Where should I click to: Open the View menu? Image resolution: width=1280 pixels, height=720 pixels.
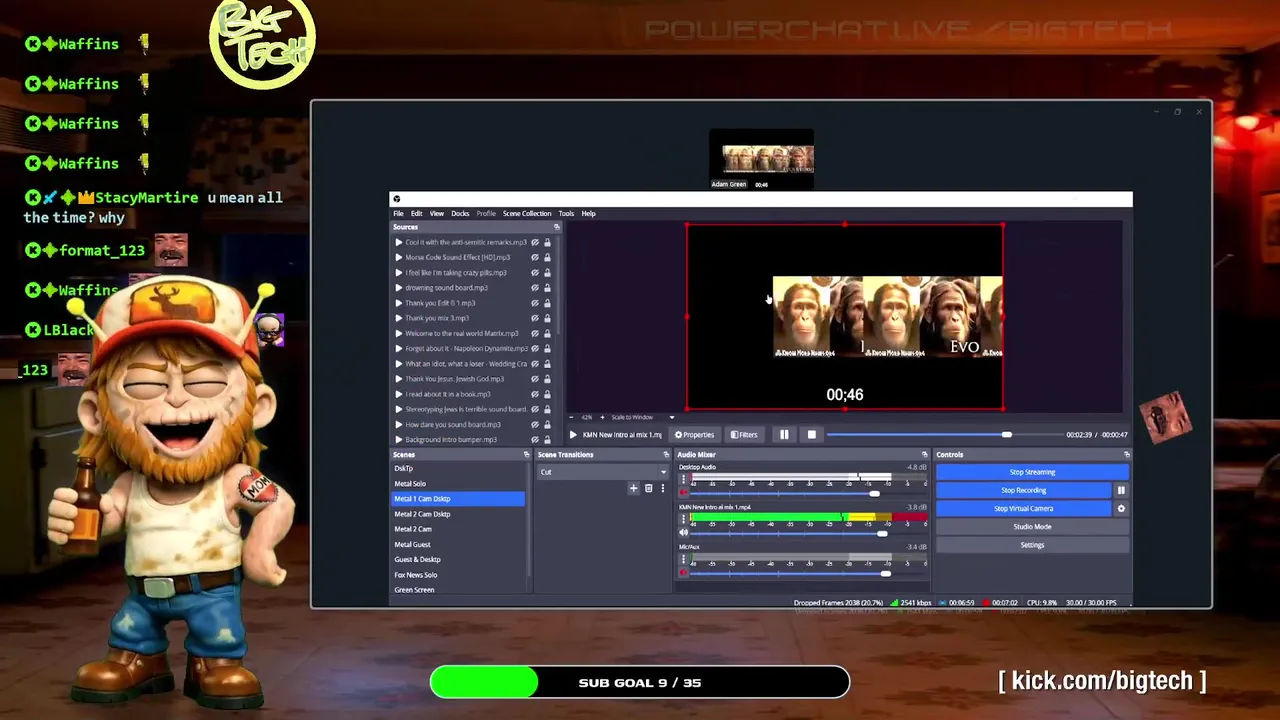[x=437, y=213]
